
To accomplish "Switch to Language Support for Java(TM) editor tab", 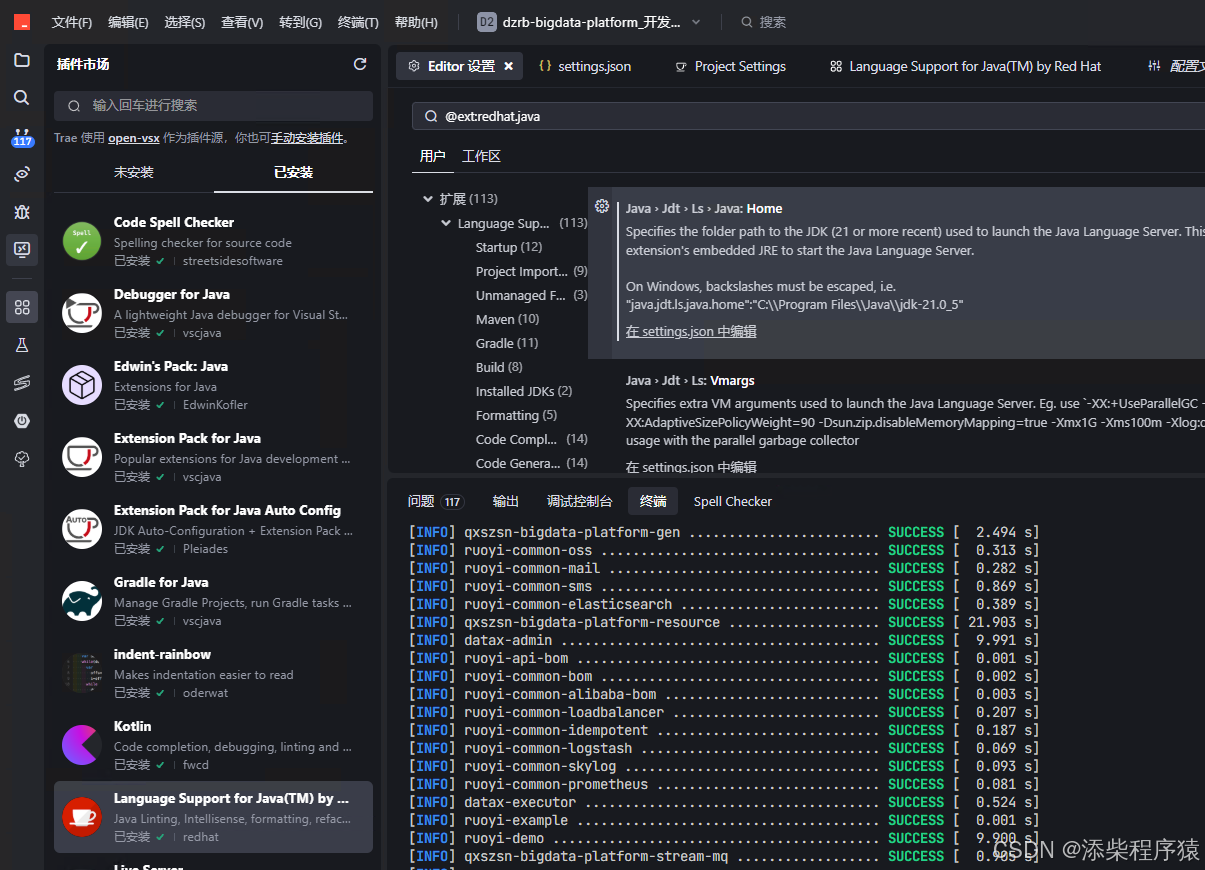I will pyautogui.click(x=965, y=66).
